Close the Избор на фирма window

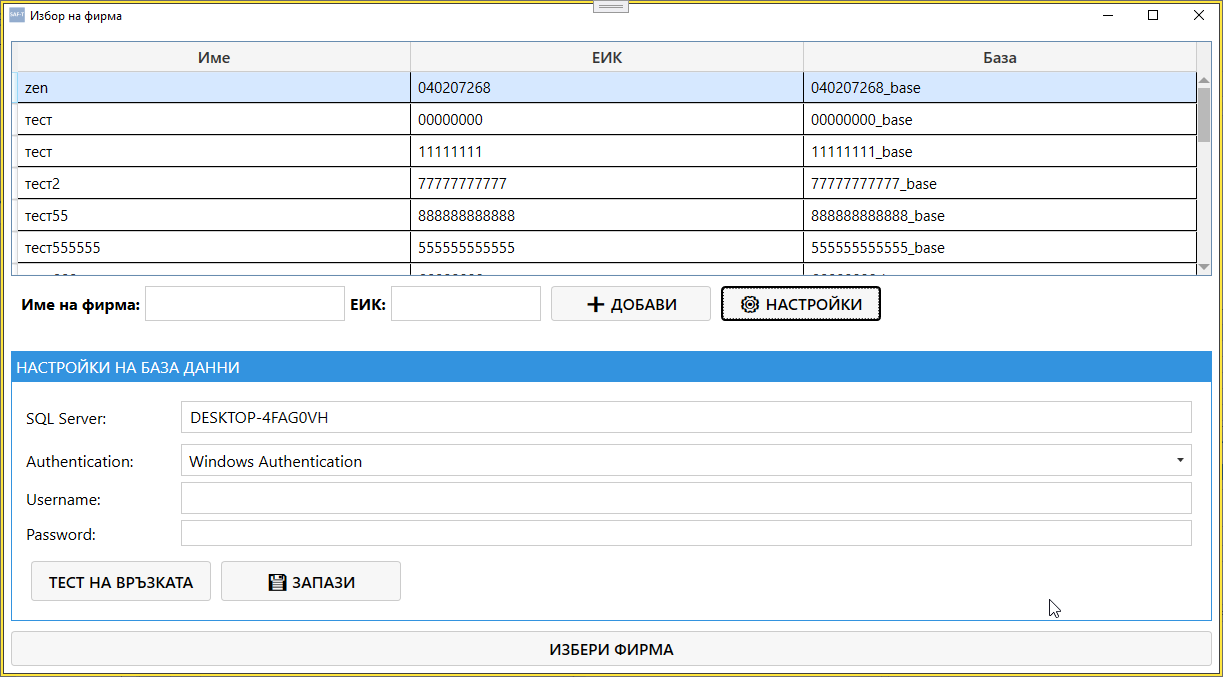tap(1199, 15)
